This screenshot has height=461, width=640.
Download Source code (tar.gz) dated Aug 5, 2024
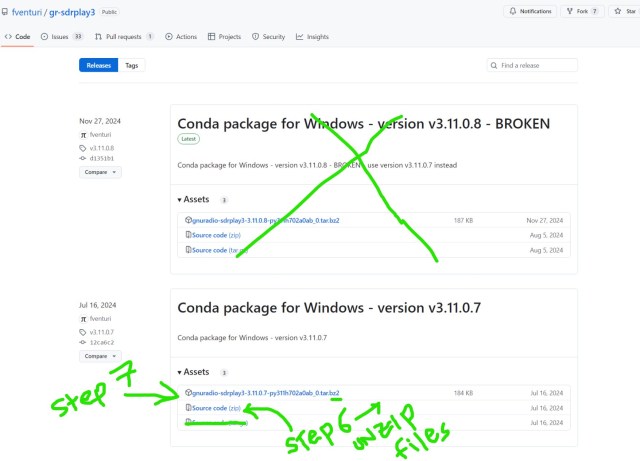coord(220,250)
